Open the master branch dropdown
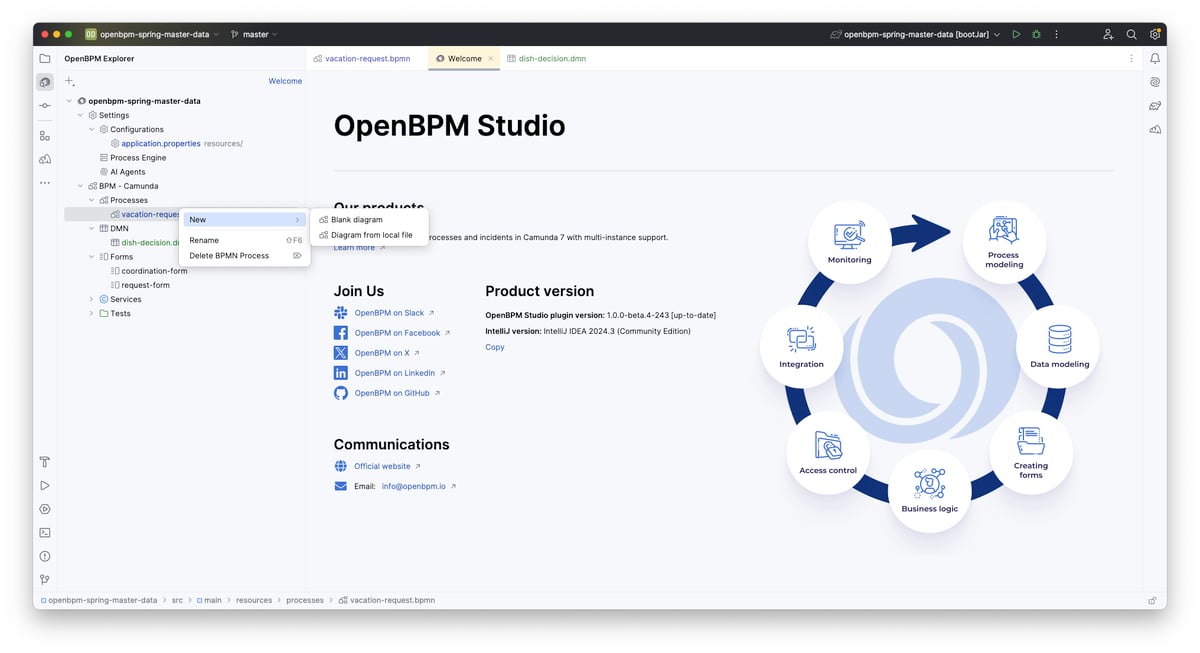The width and height of the screenshot is (1200, 653). [x=255, y=34]
